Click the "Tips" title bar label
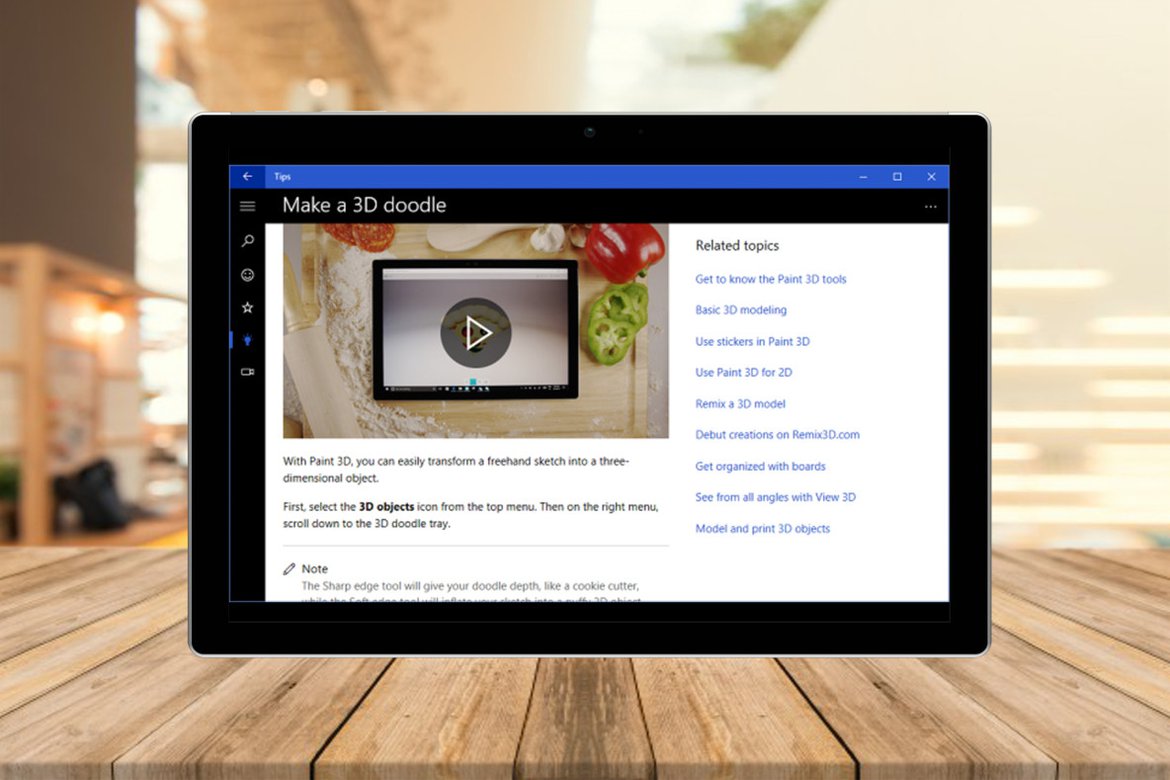Image resolution: width=1170 pixels, height=780 pixels. tap(282, 177)
